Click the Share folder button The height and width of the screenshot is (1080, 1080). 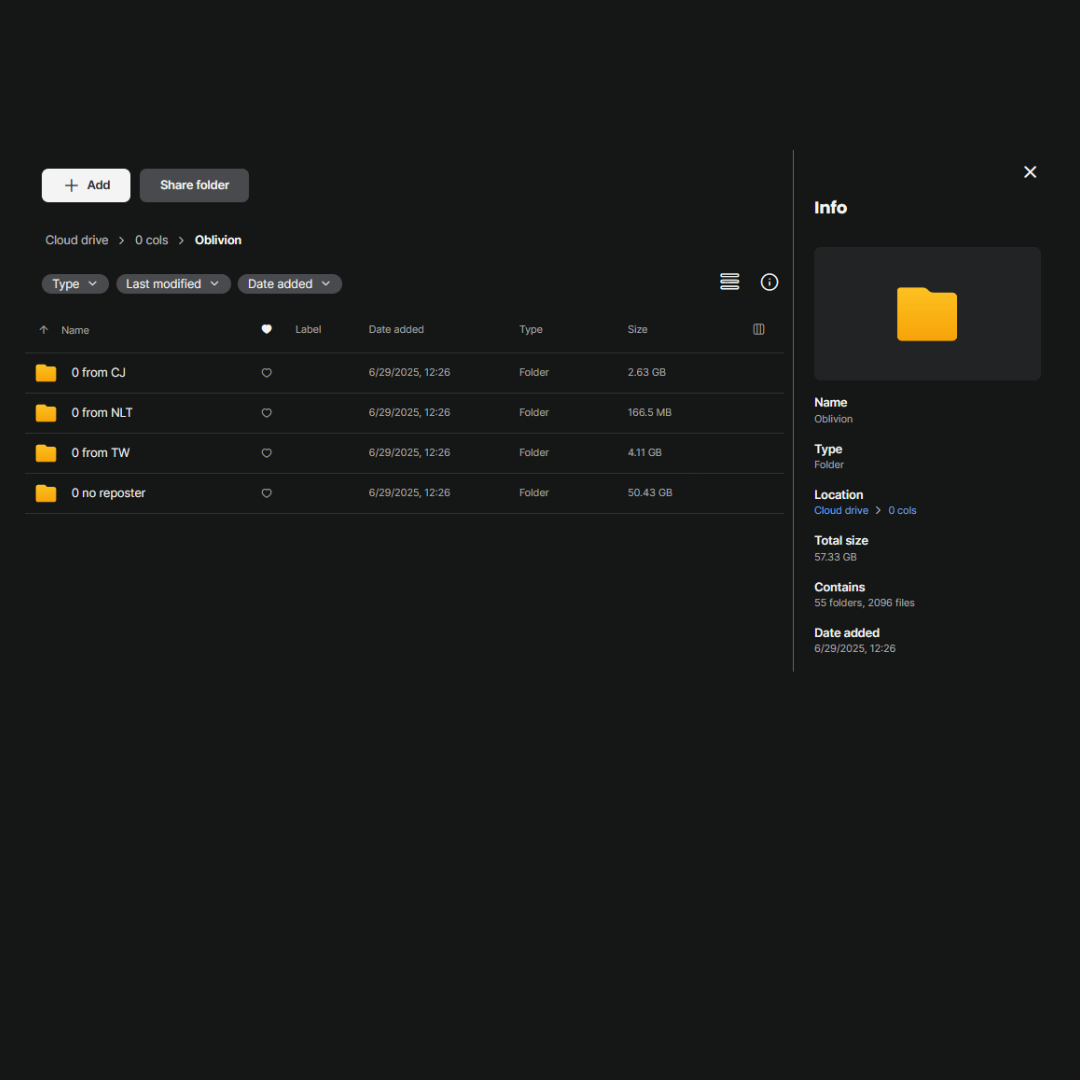(194, 185)
